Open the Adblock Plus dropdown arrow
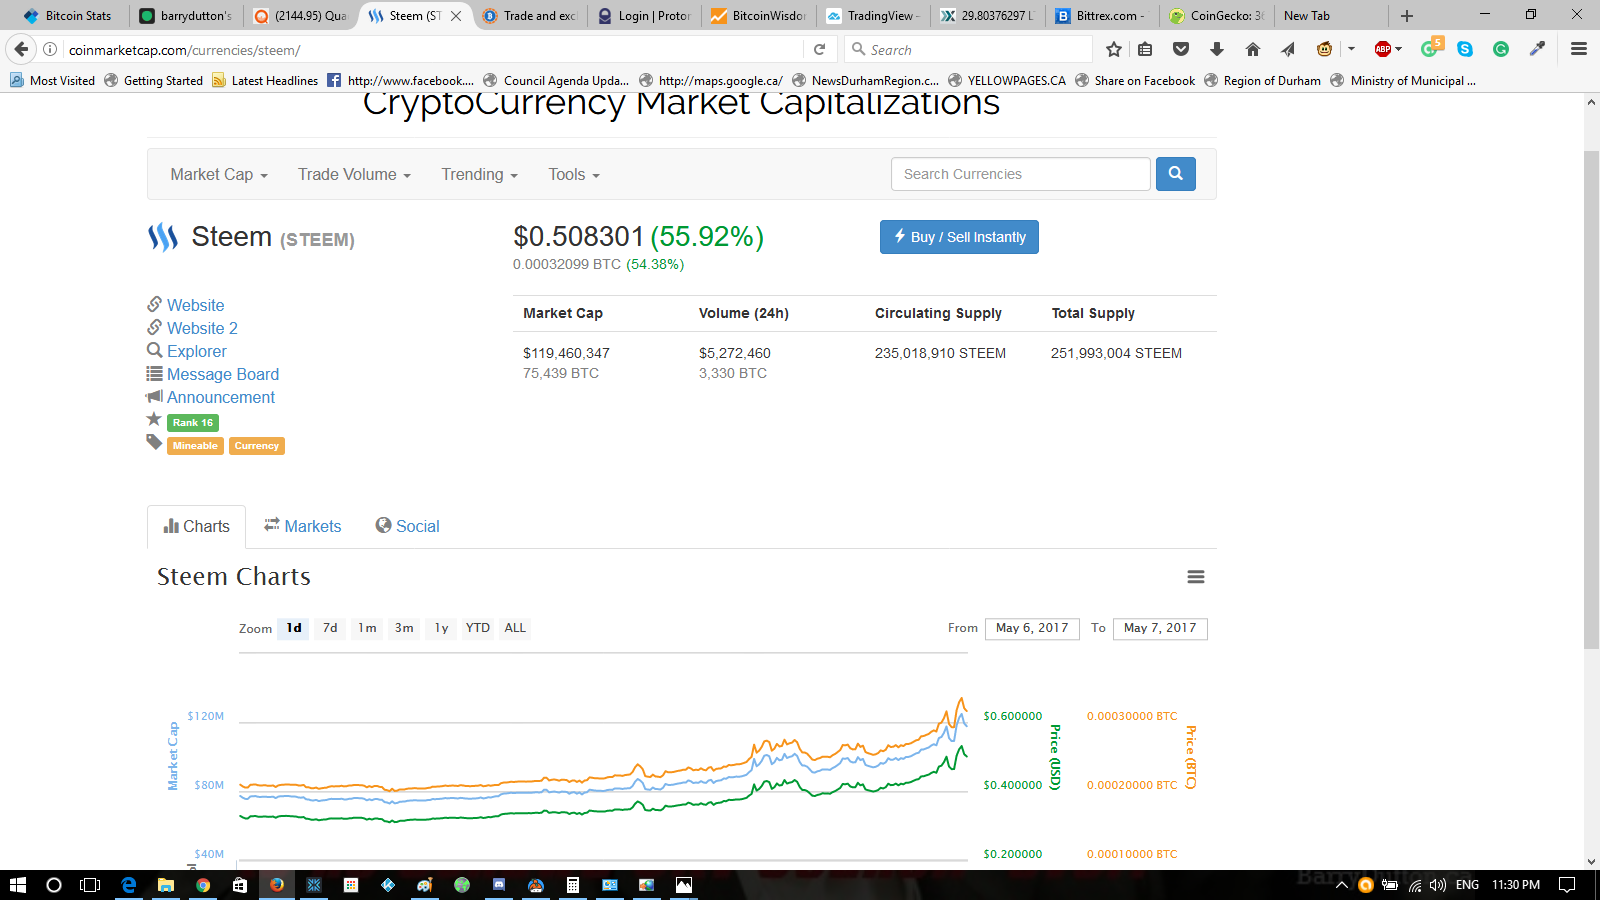Image resolution: width=1600 pixels, height=900 pixels. (1399, 49)
